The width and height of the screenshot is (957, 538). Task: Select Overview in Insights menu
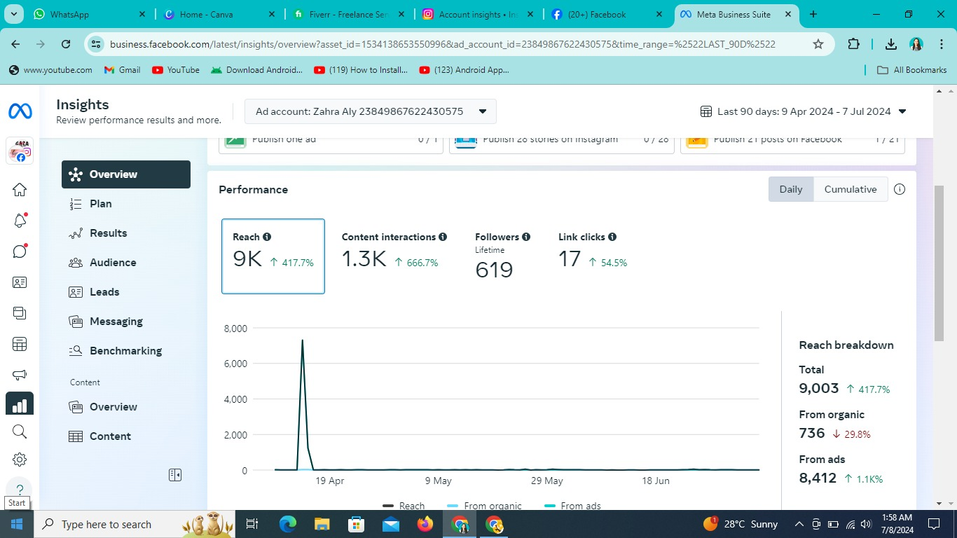126,174
